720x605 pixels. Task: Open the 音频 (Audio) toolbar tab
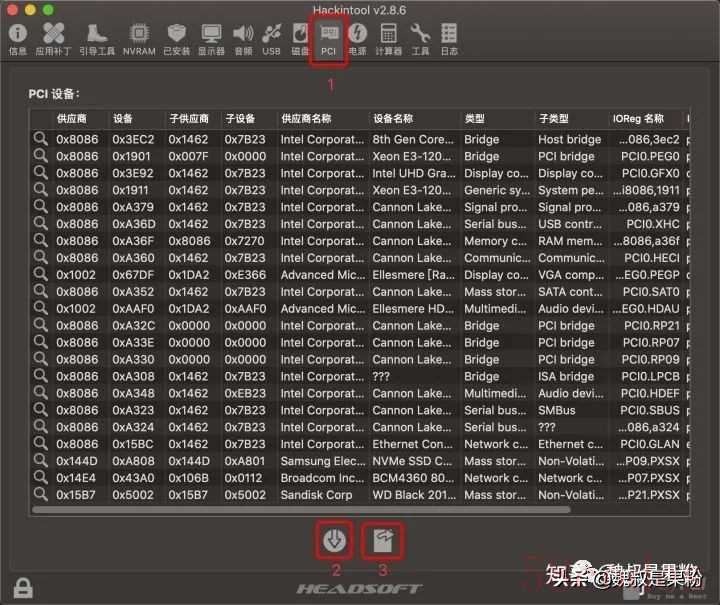point(243,39)
